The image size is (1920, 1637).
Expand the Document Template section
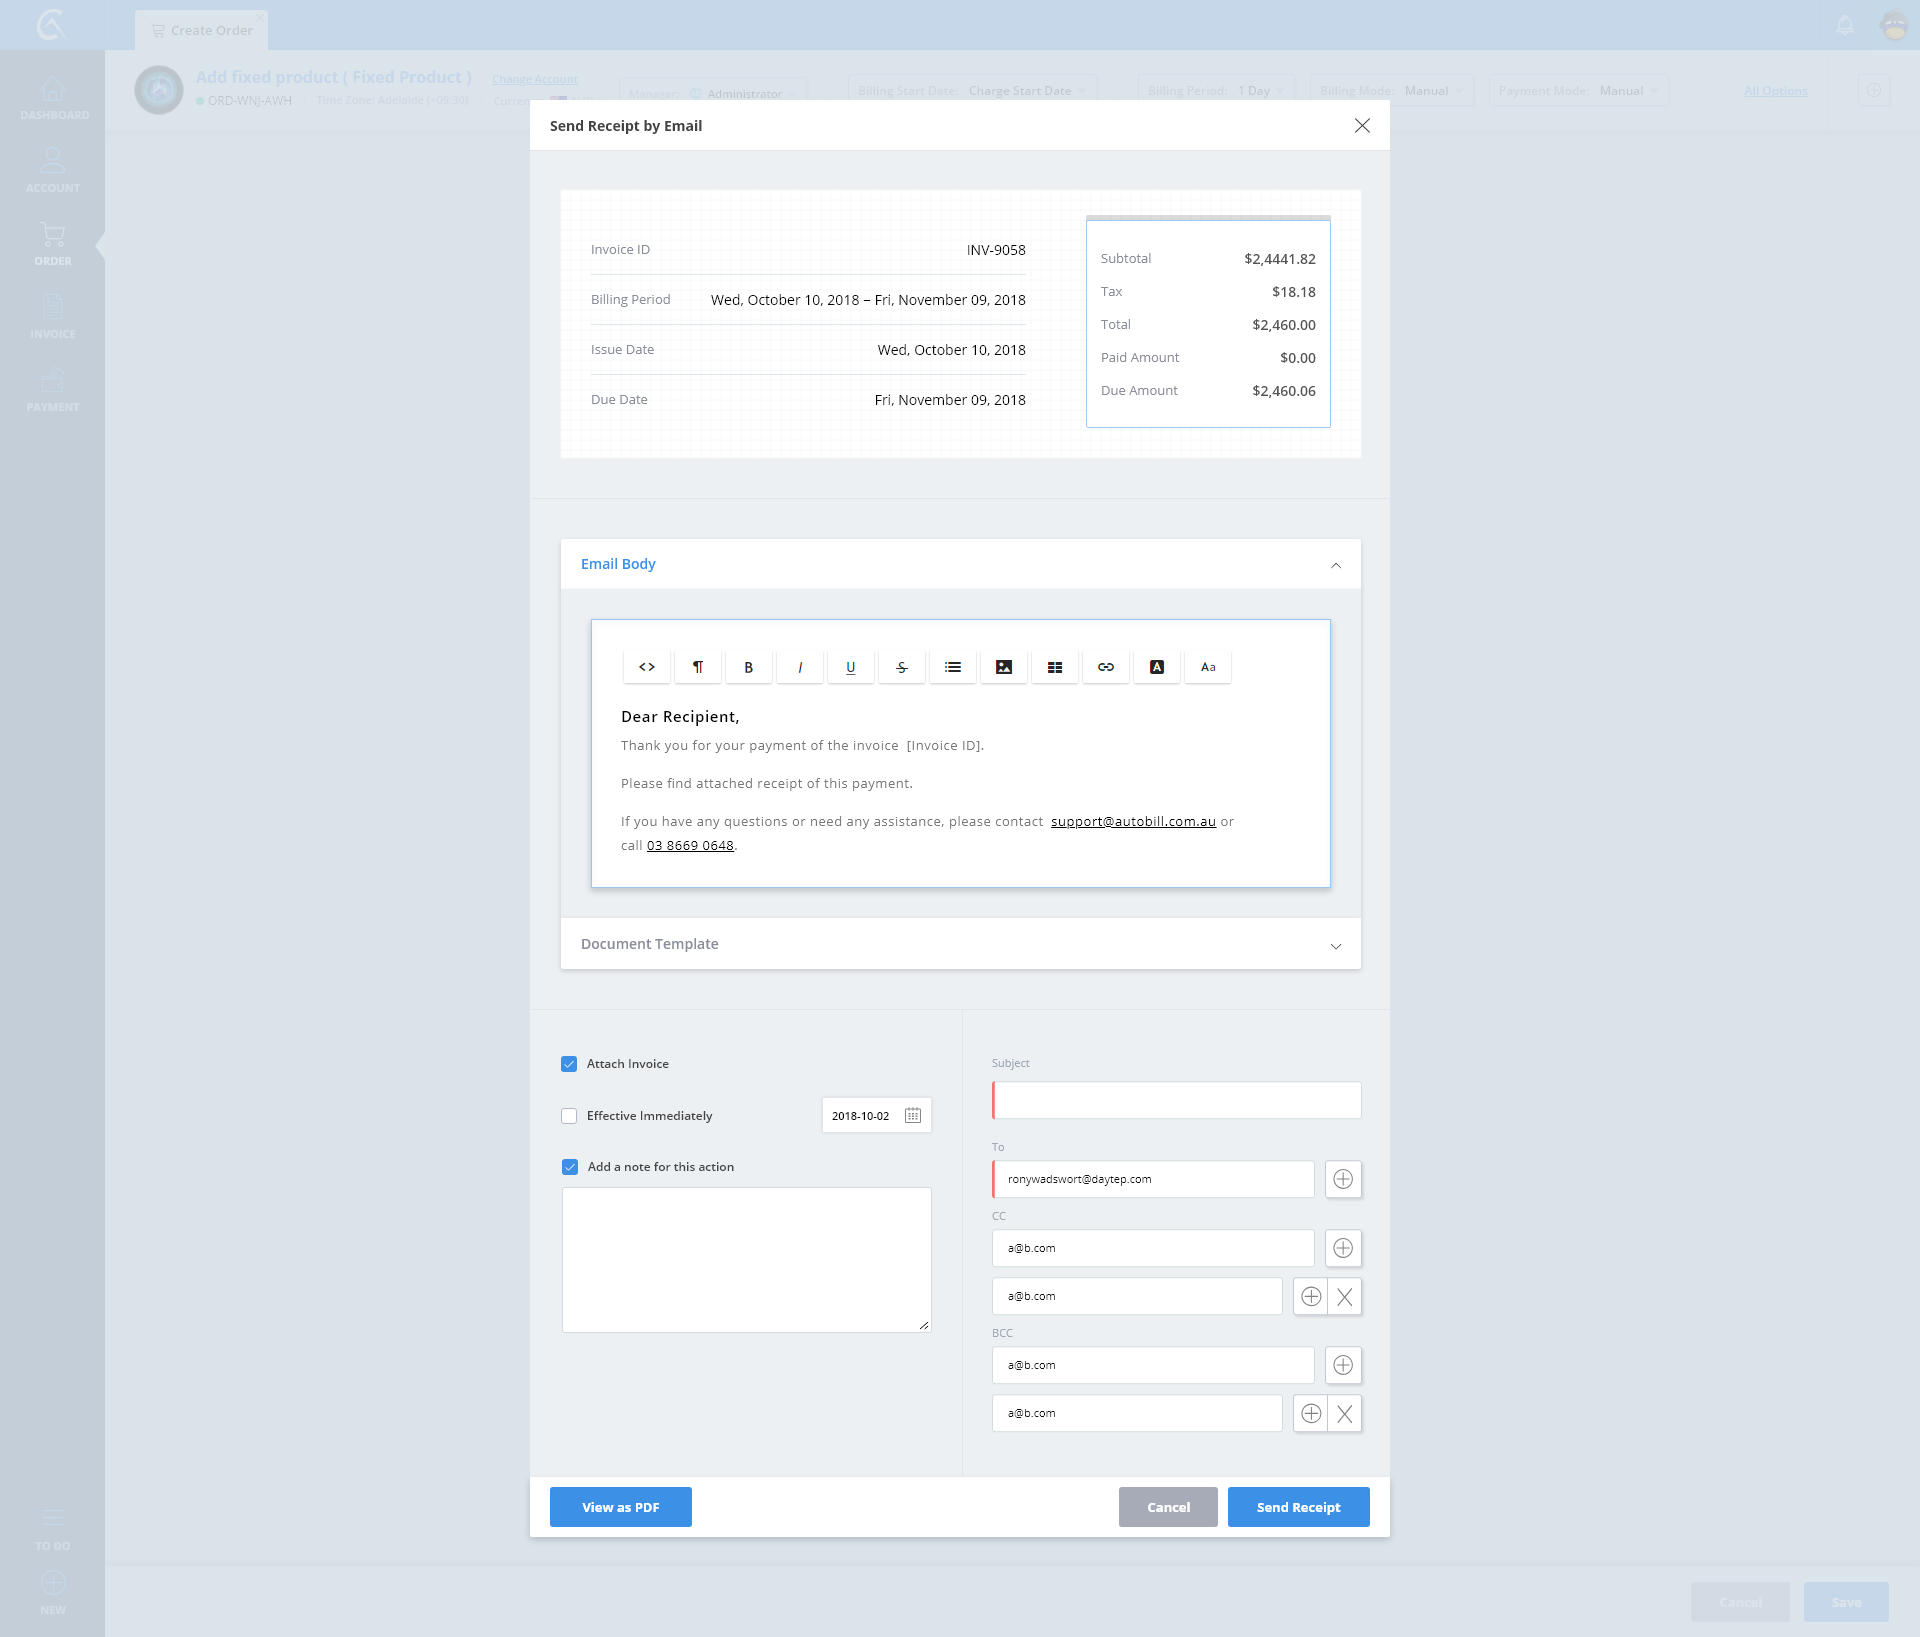click(1335, 945)
